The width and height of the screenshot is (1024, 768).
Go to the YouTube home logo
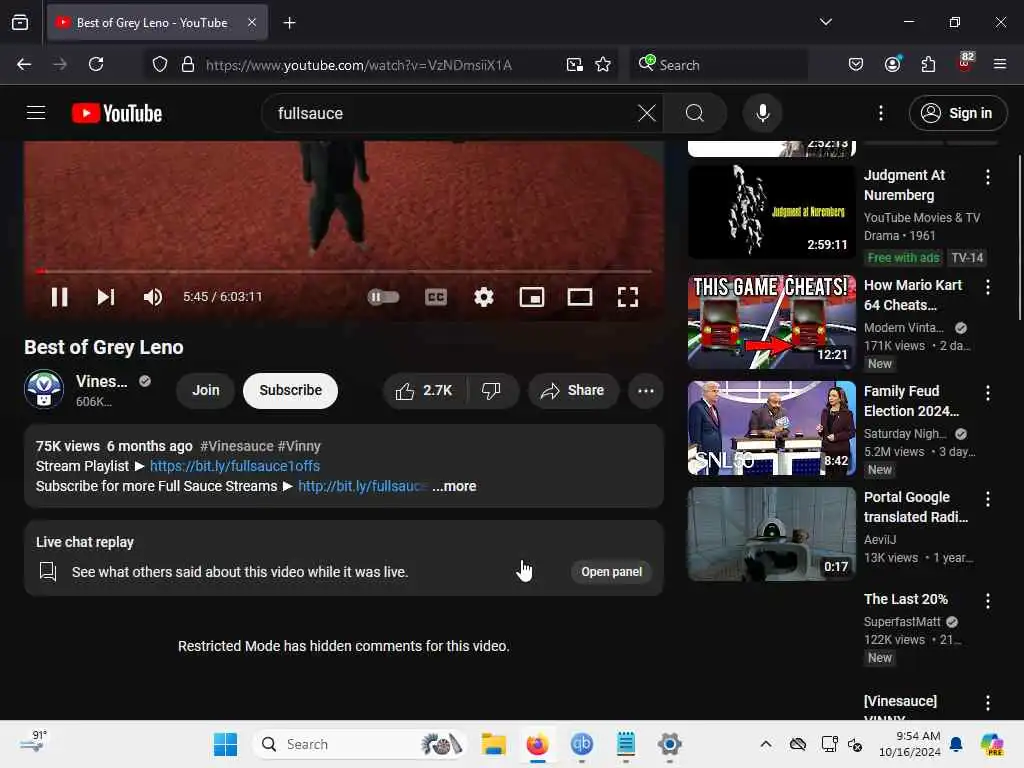[x=117, y=113]
